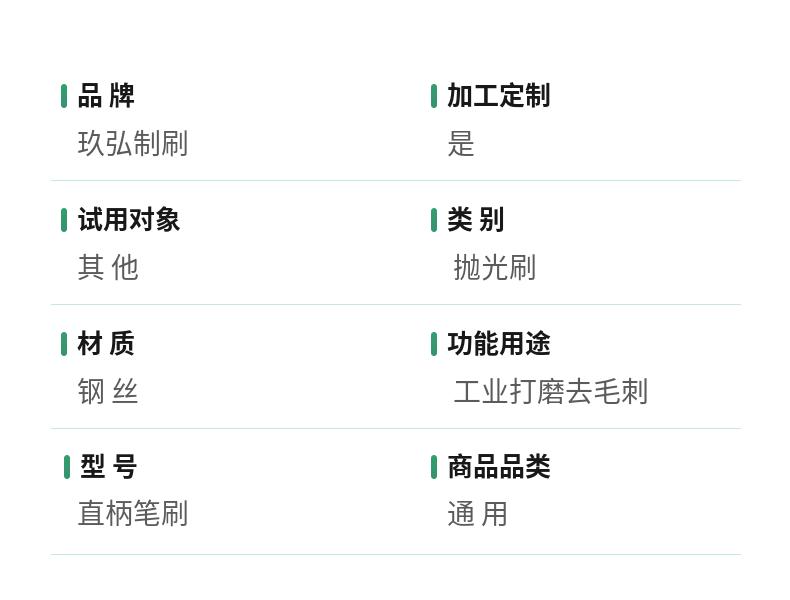Click the green marker beside 型号

pyautogui.click(x=67, y=467)
